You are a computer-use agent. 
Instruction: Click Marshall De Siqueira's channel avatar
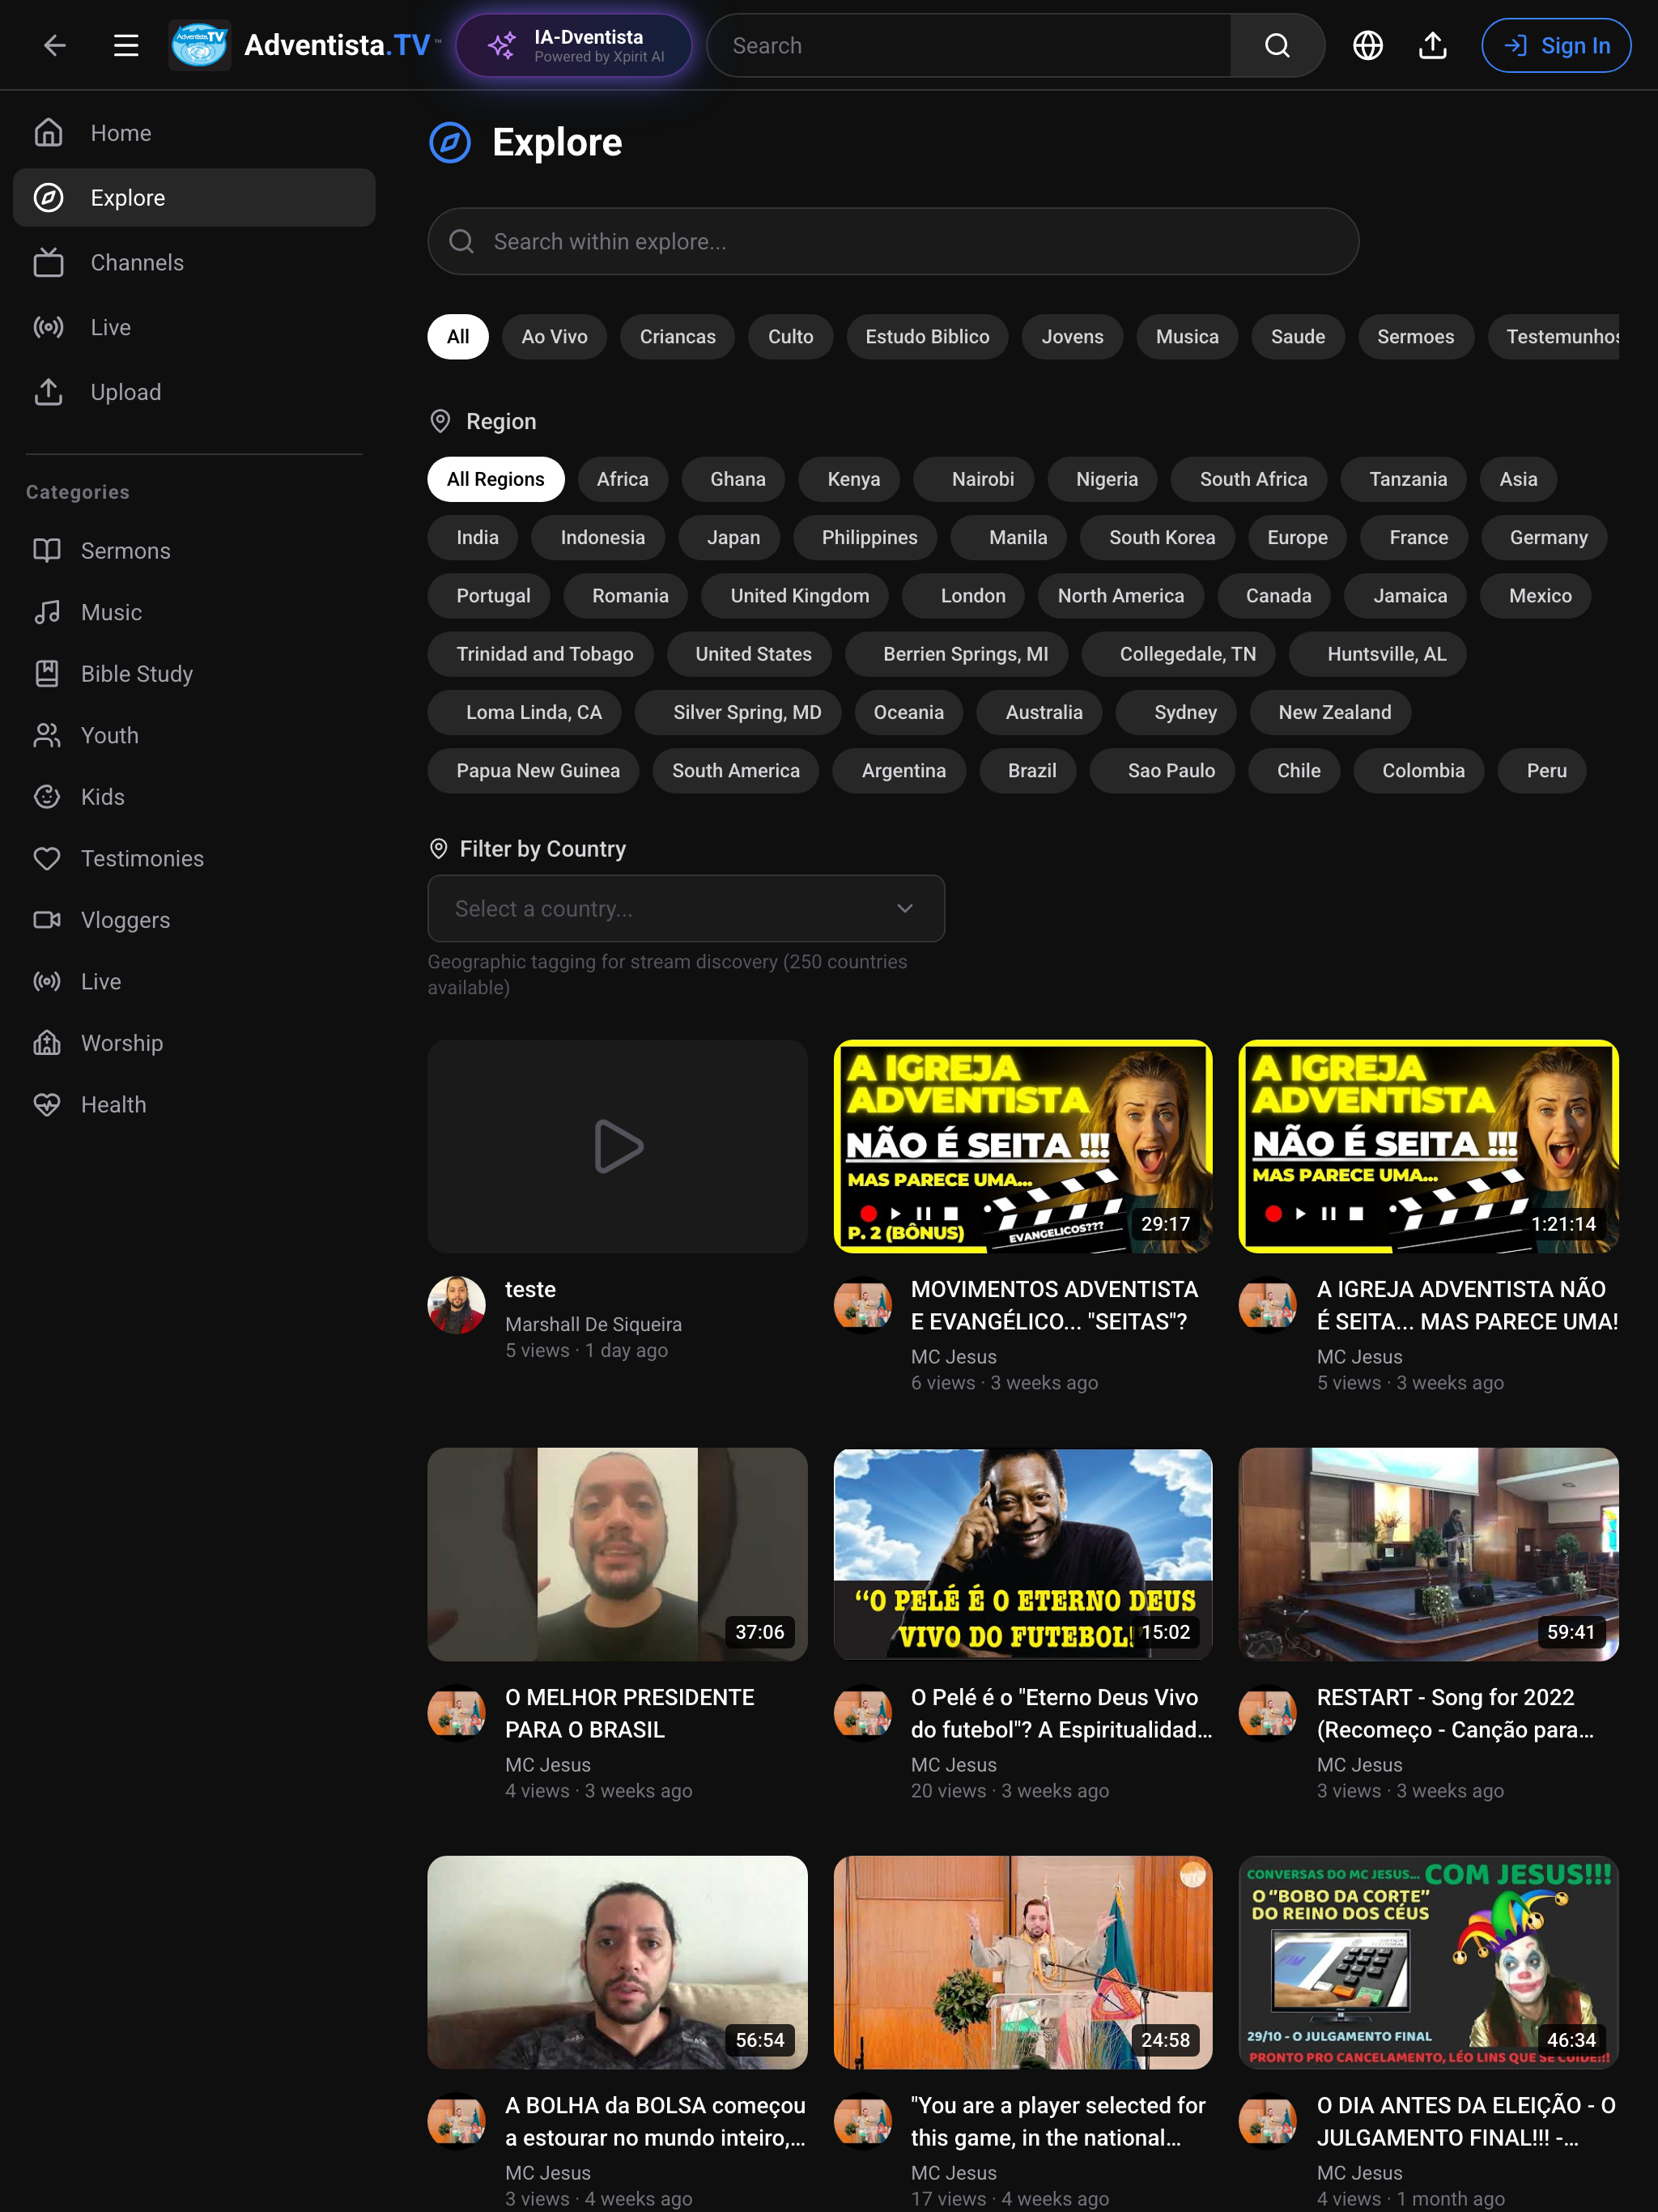pyautogui.click(x=457, y=1304)
